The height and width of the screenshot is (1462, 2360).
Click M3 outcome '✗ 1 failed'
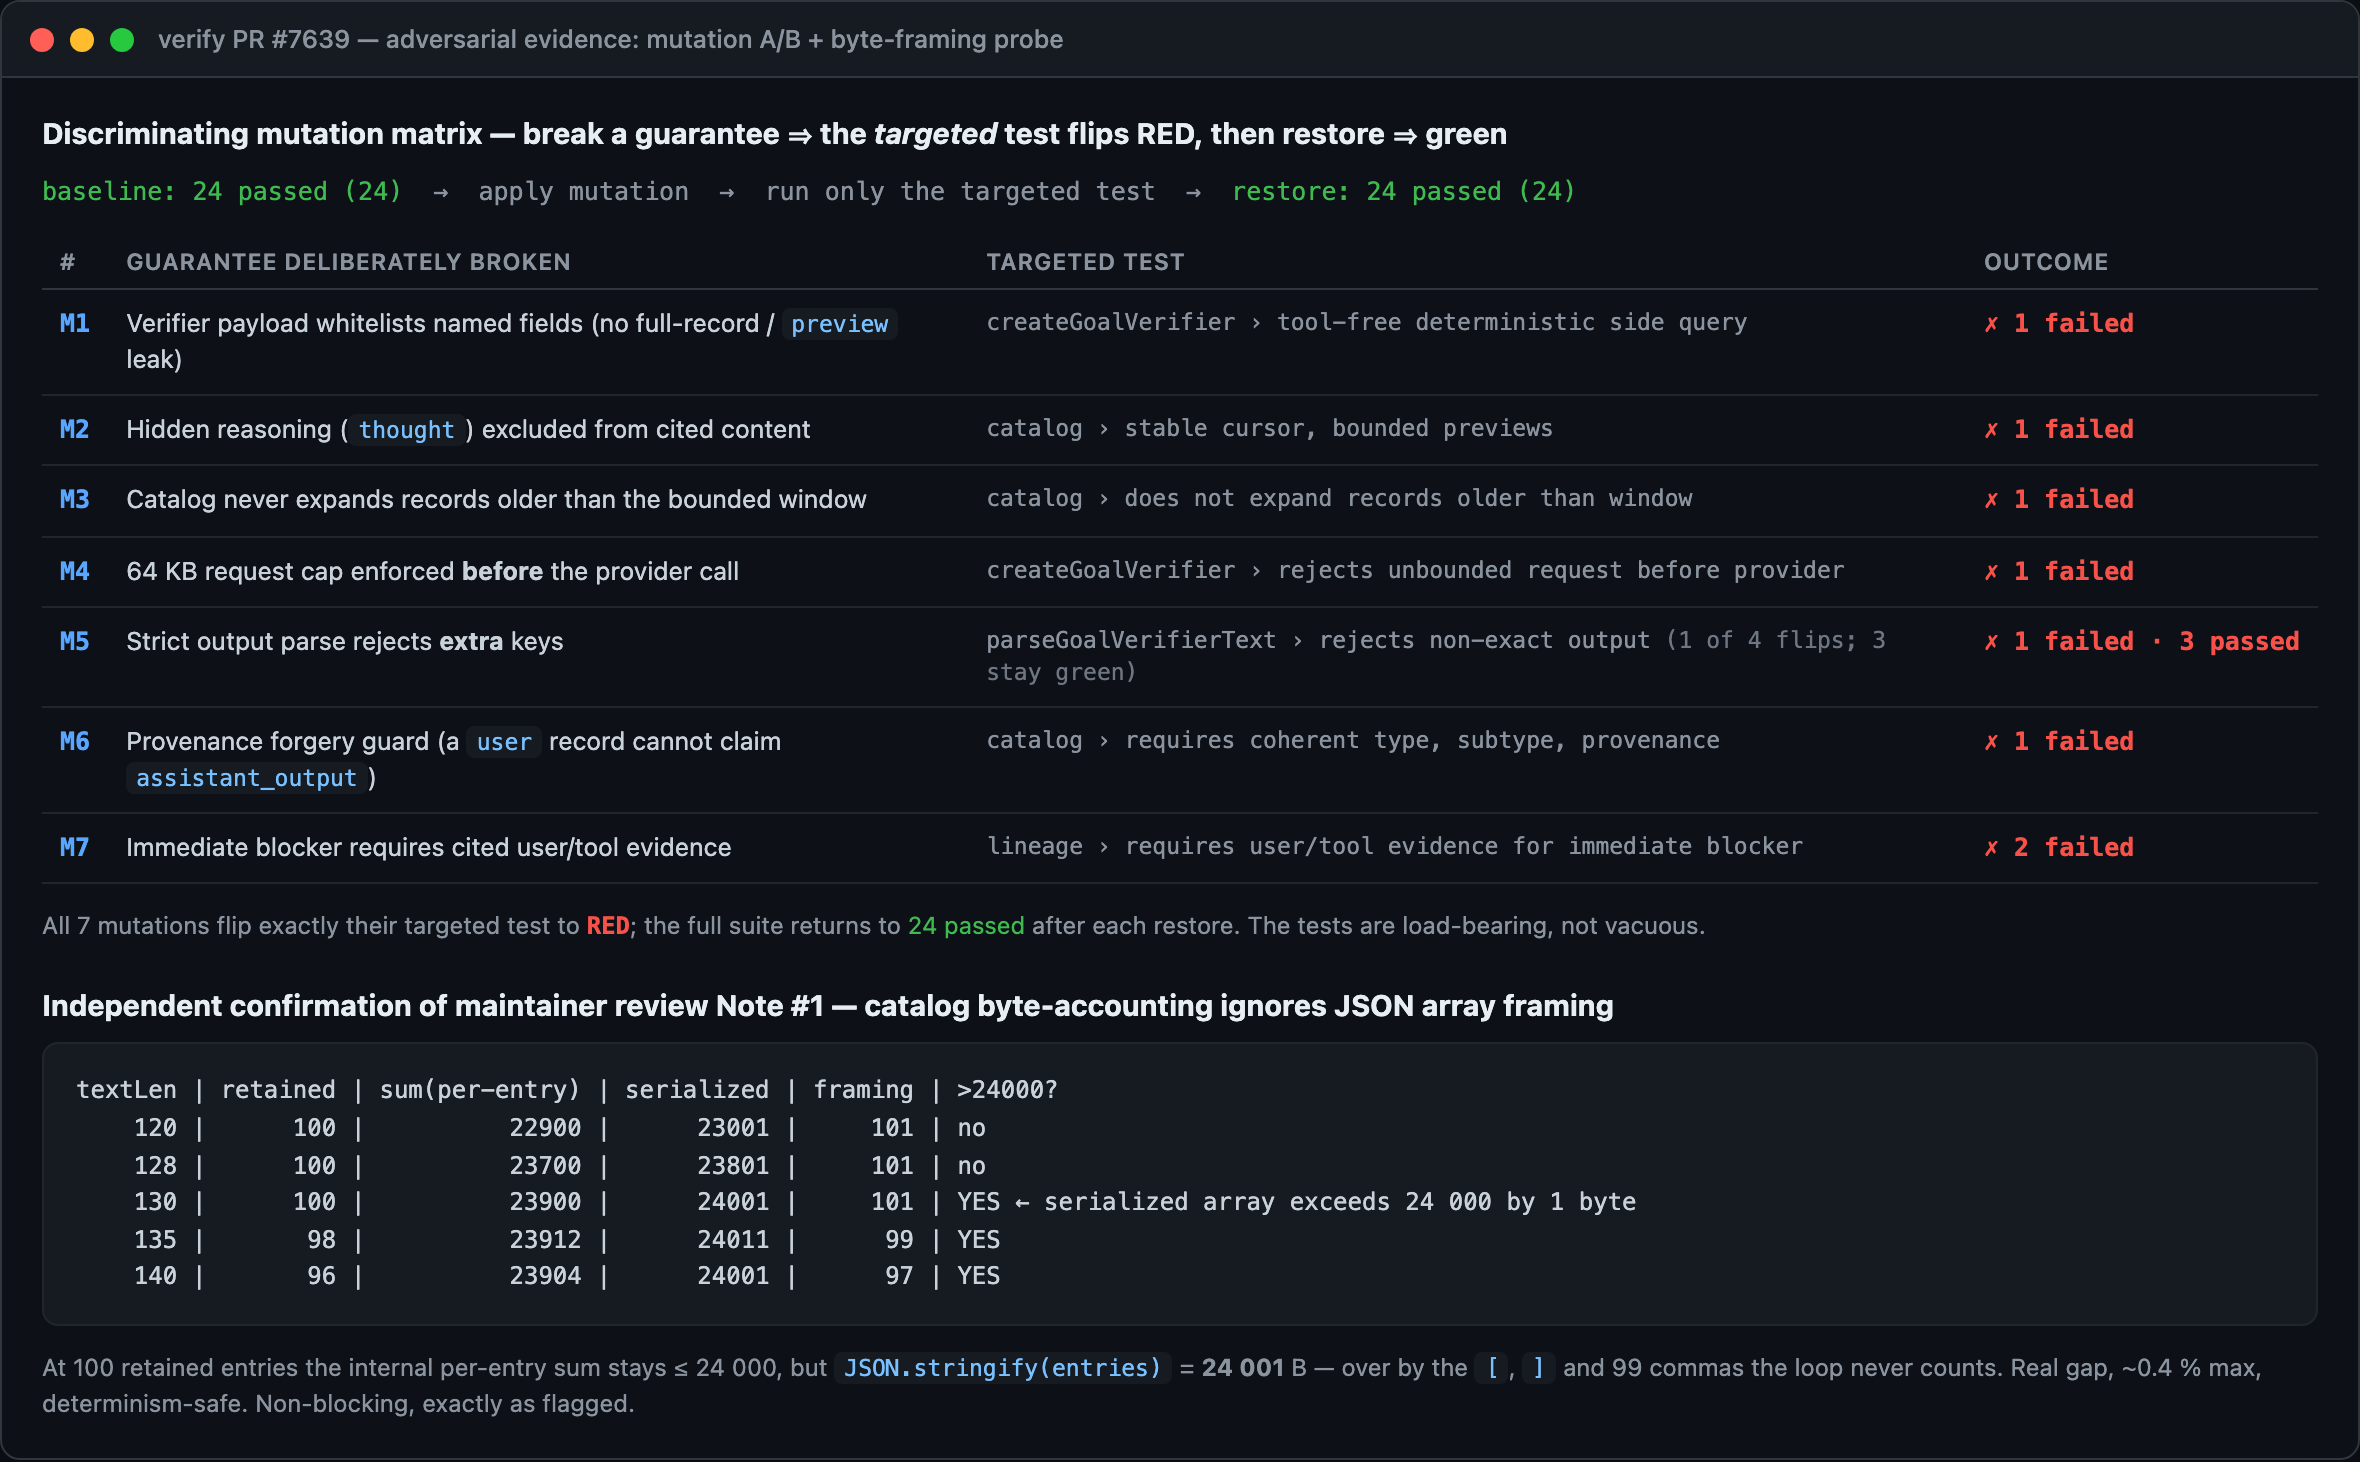click(2059, 499)
